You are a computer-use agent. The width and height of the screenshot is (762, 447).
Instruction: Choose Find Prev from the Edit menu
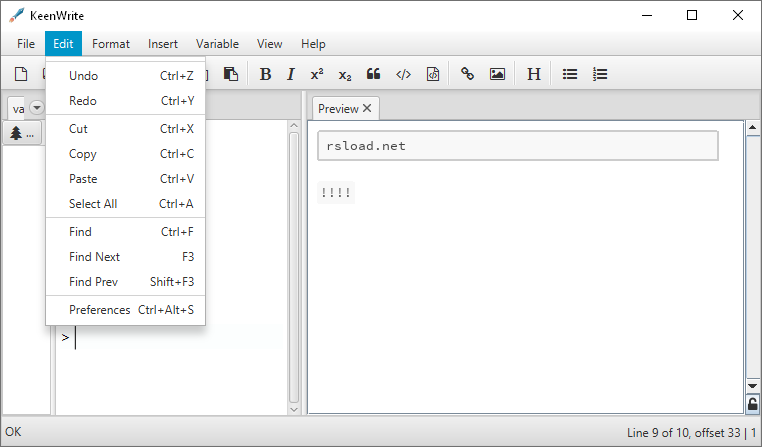(125, 282)
